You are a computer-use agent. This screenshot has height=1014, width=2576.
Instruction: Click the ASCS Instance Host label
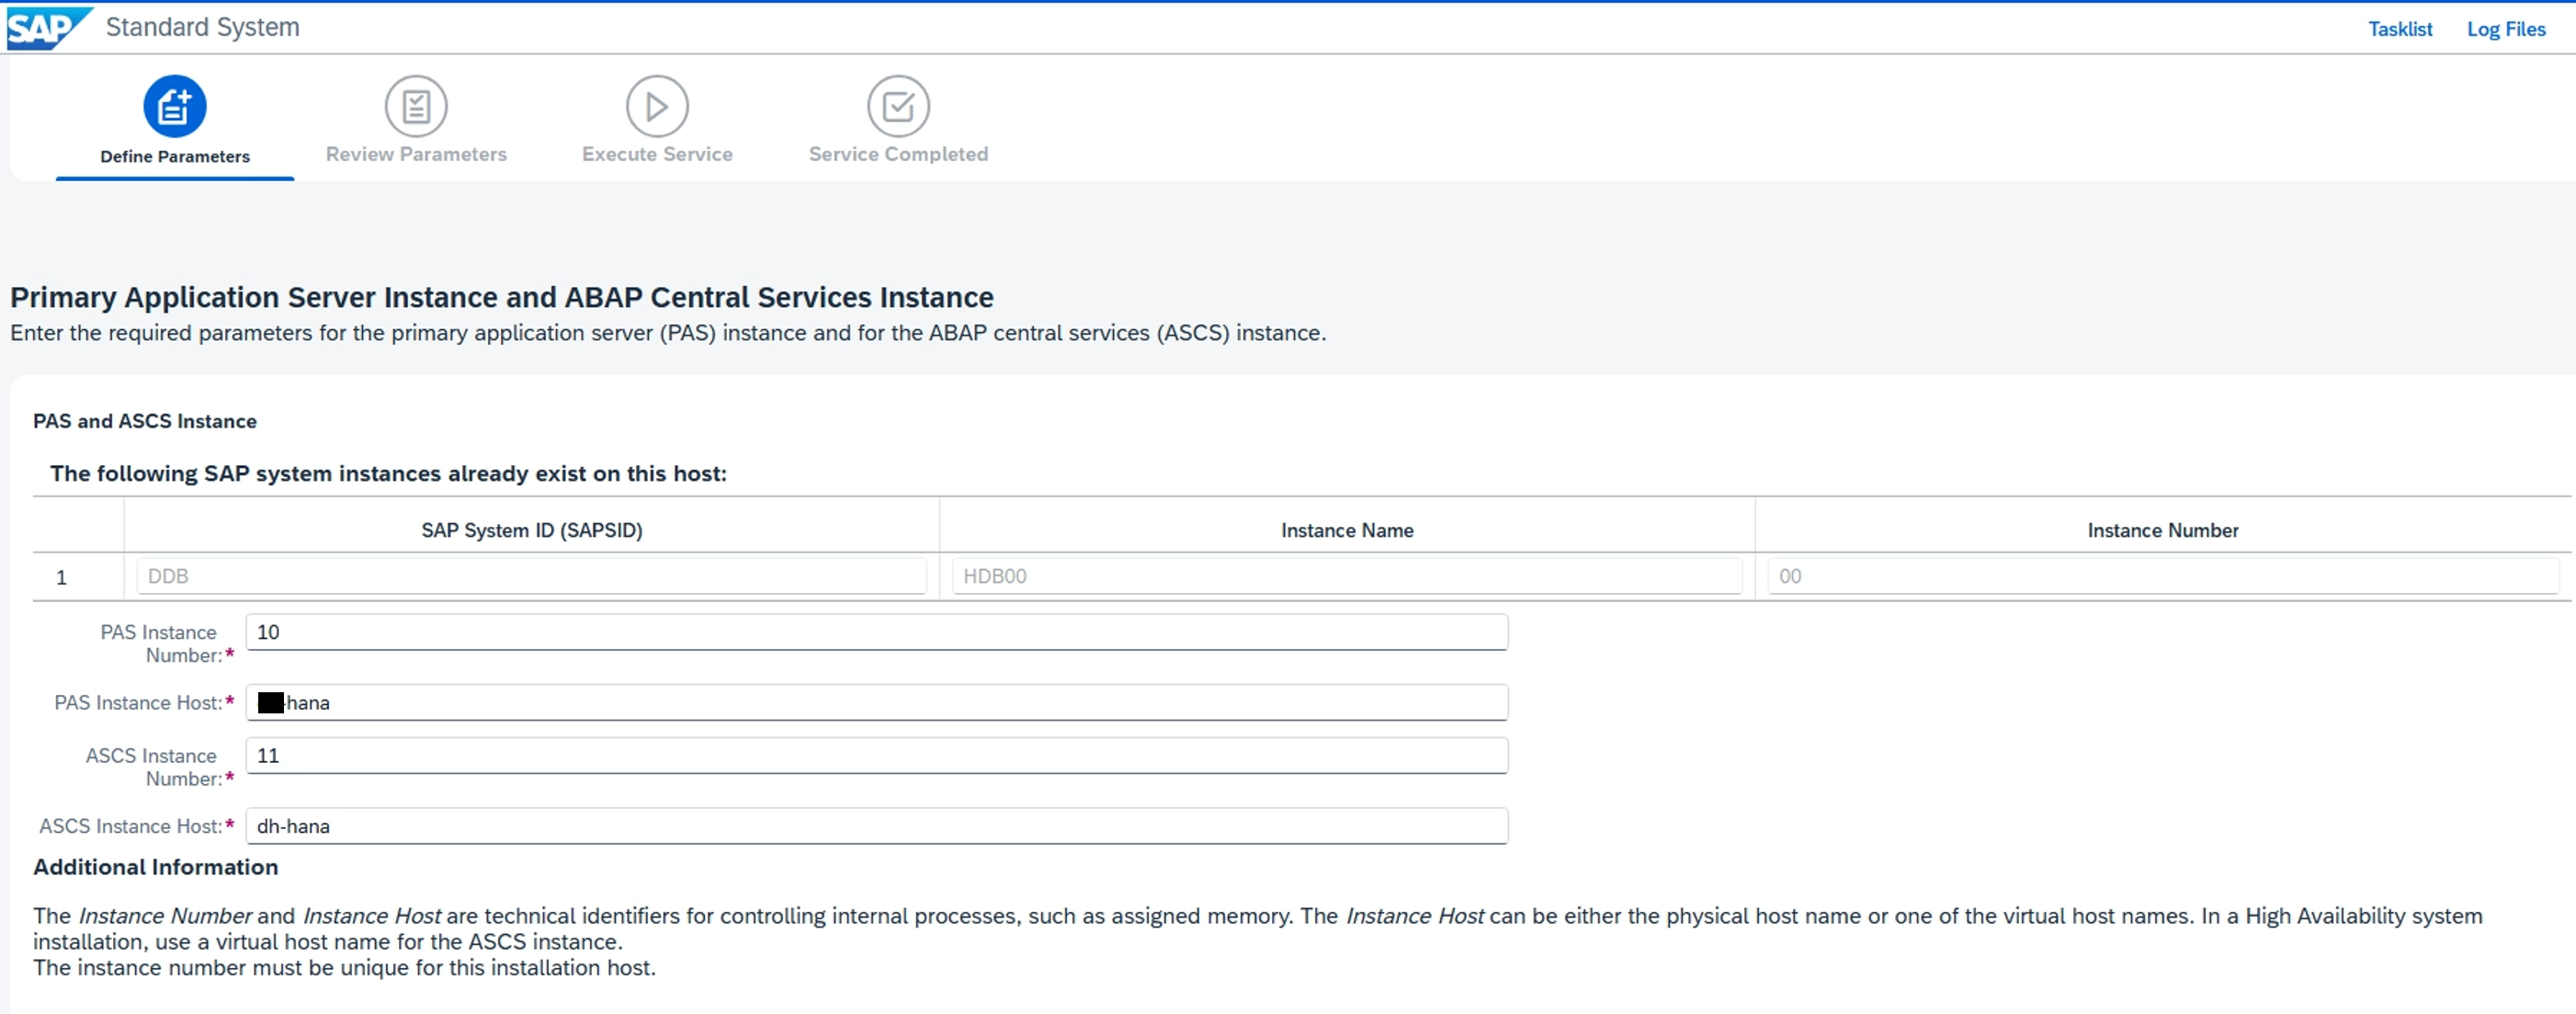137,826
